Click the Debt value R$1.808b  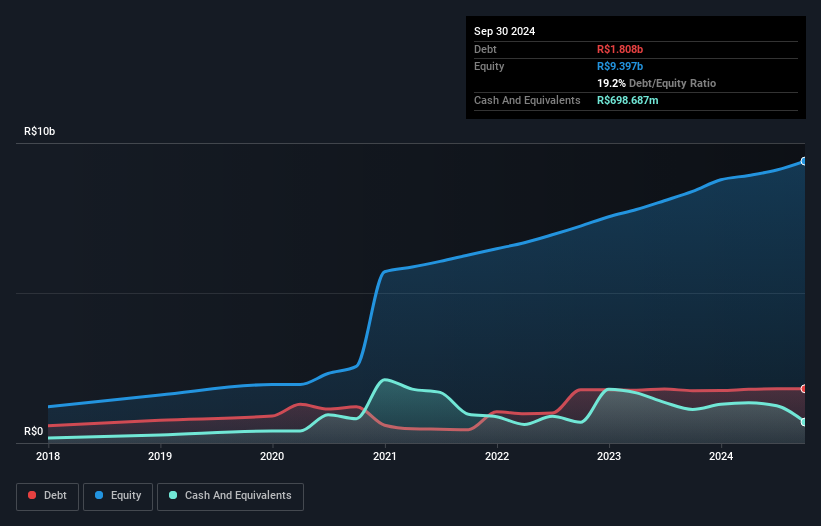[620, 49]
